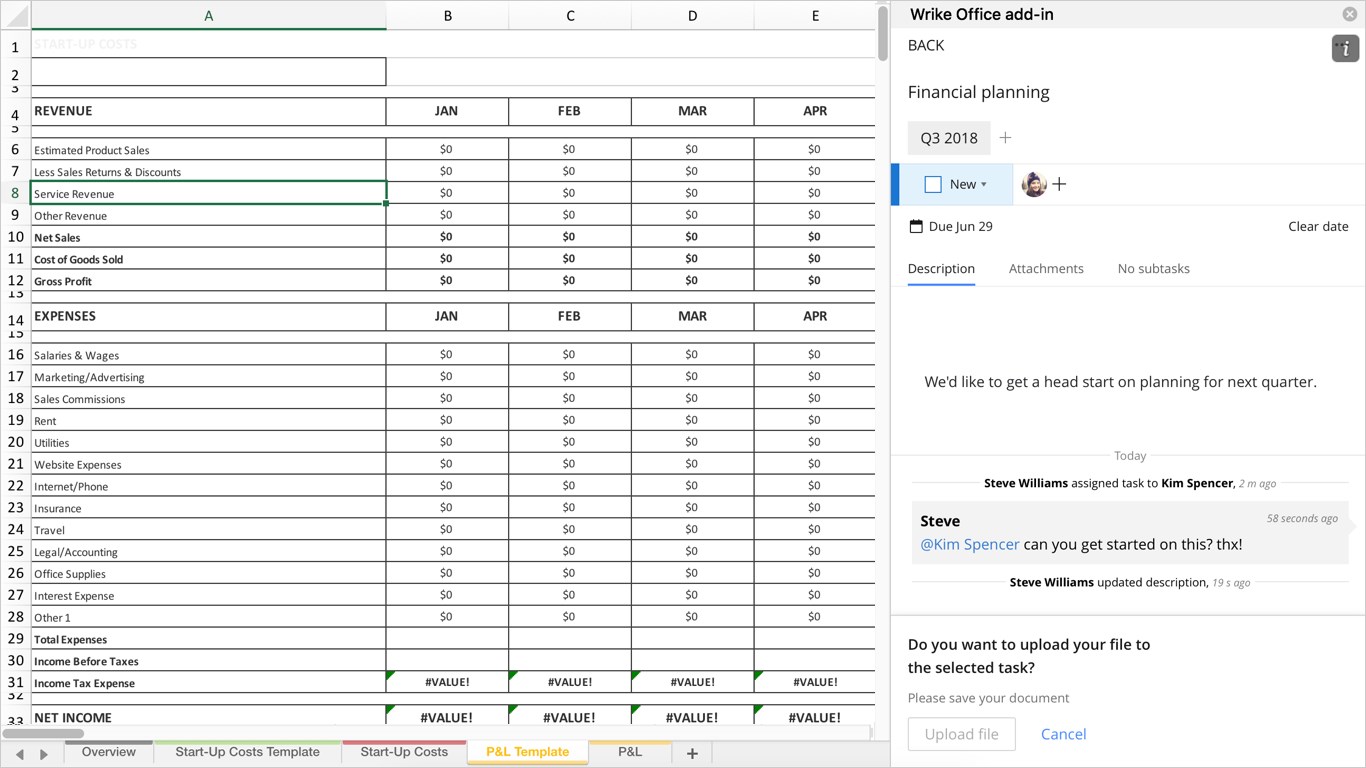
Task: Switch to the Attachments tab
Action: click(1046, 268)
